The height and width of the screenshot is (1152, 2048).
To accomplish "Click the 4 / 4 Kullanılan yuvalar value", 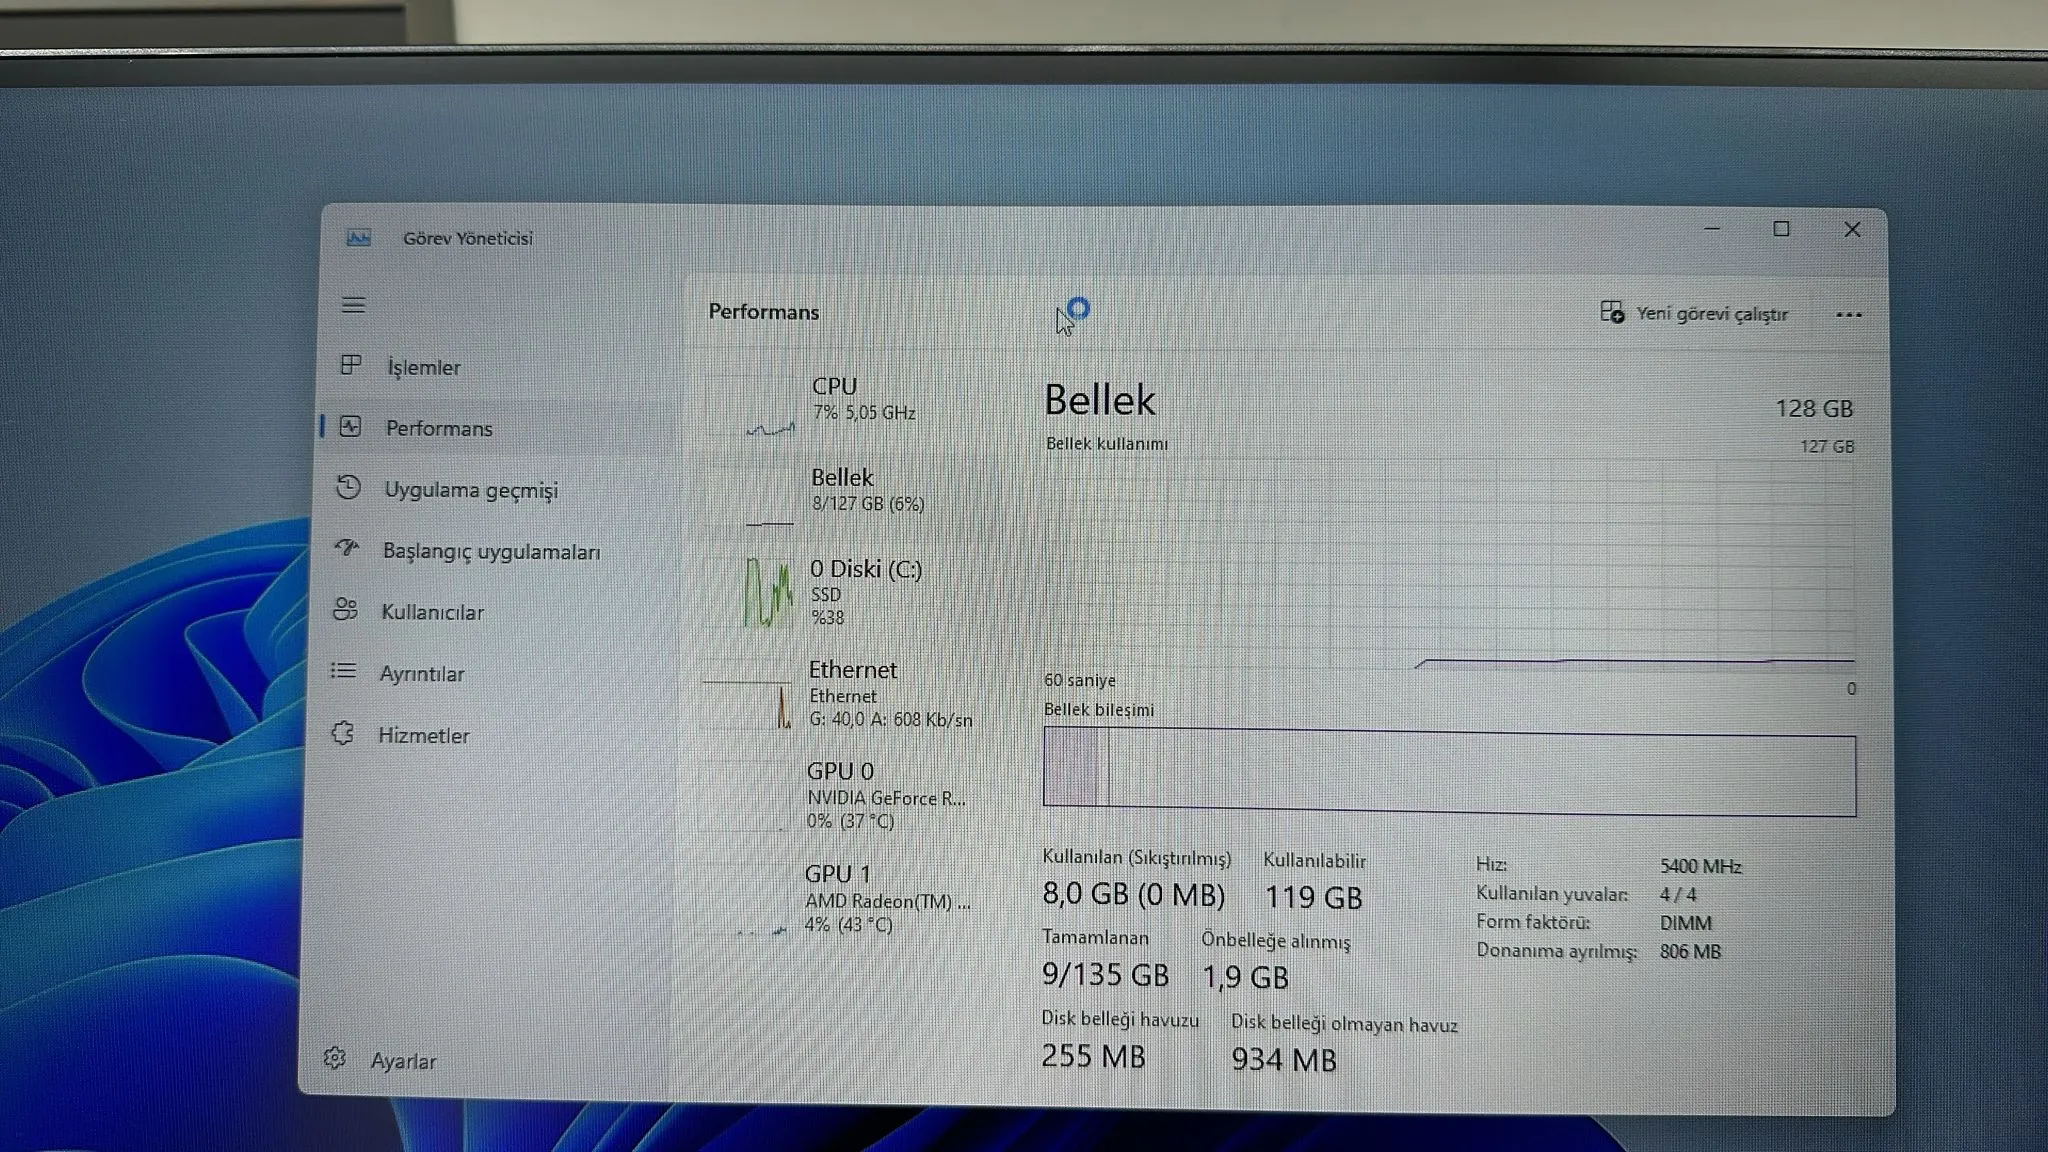I will 1677,894.
